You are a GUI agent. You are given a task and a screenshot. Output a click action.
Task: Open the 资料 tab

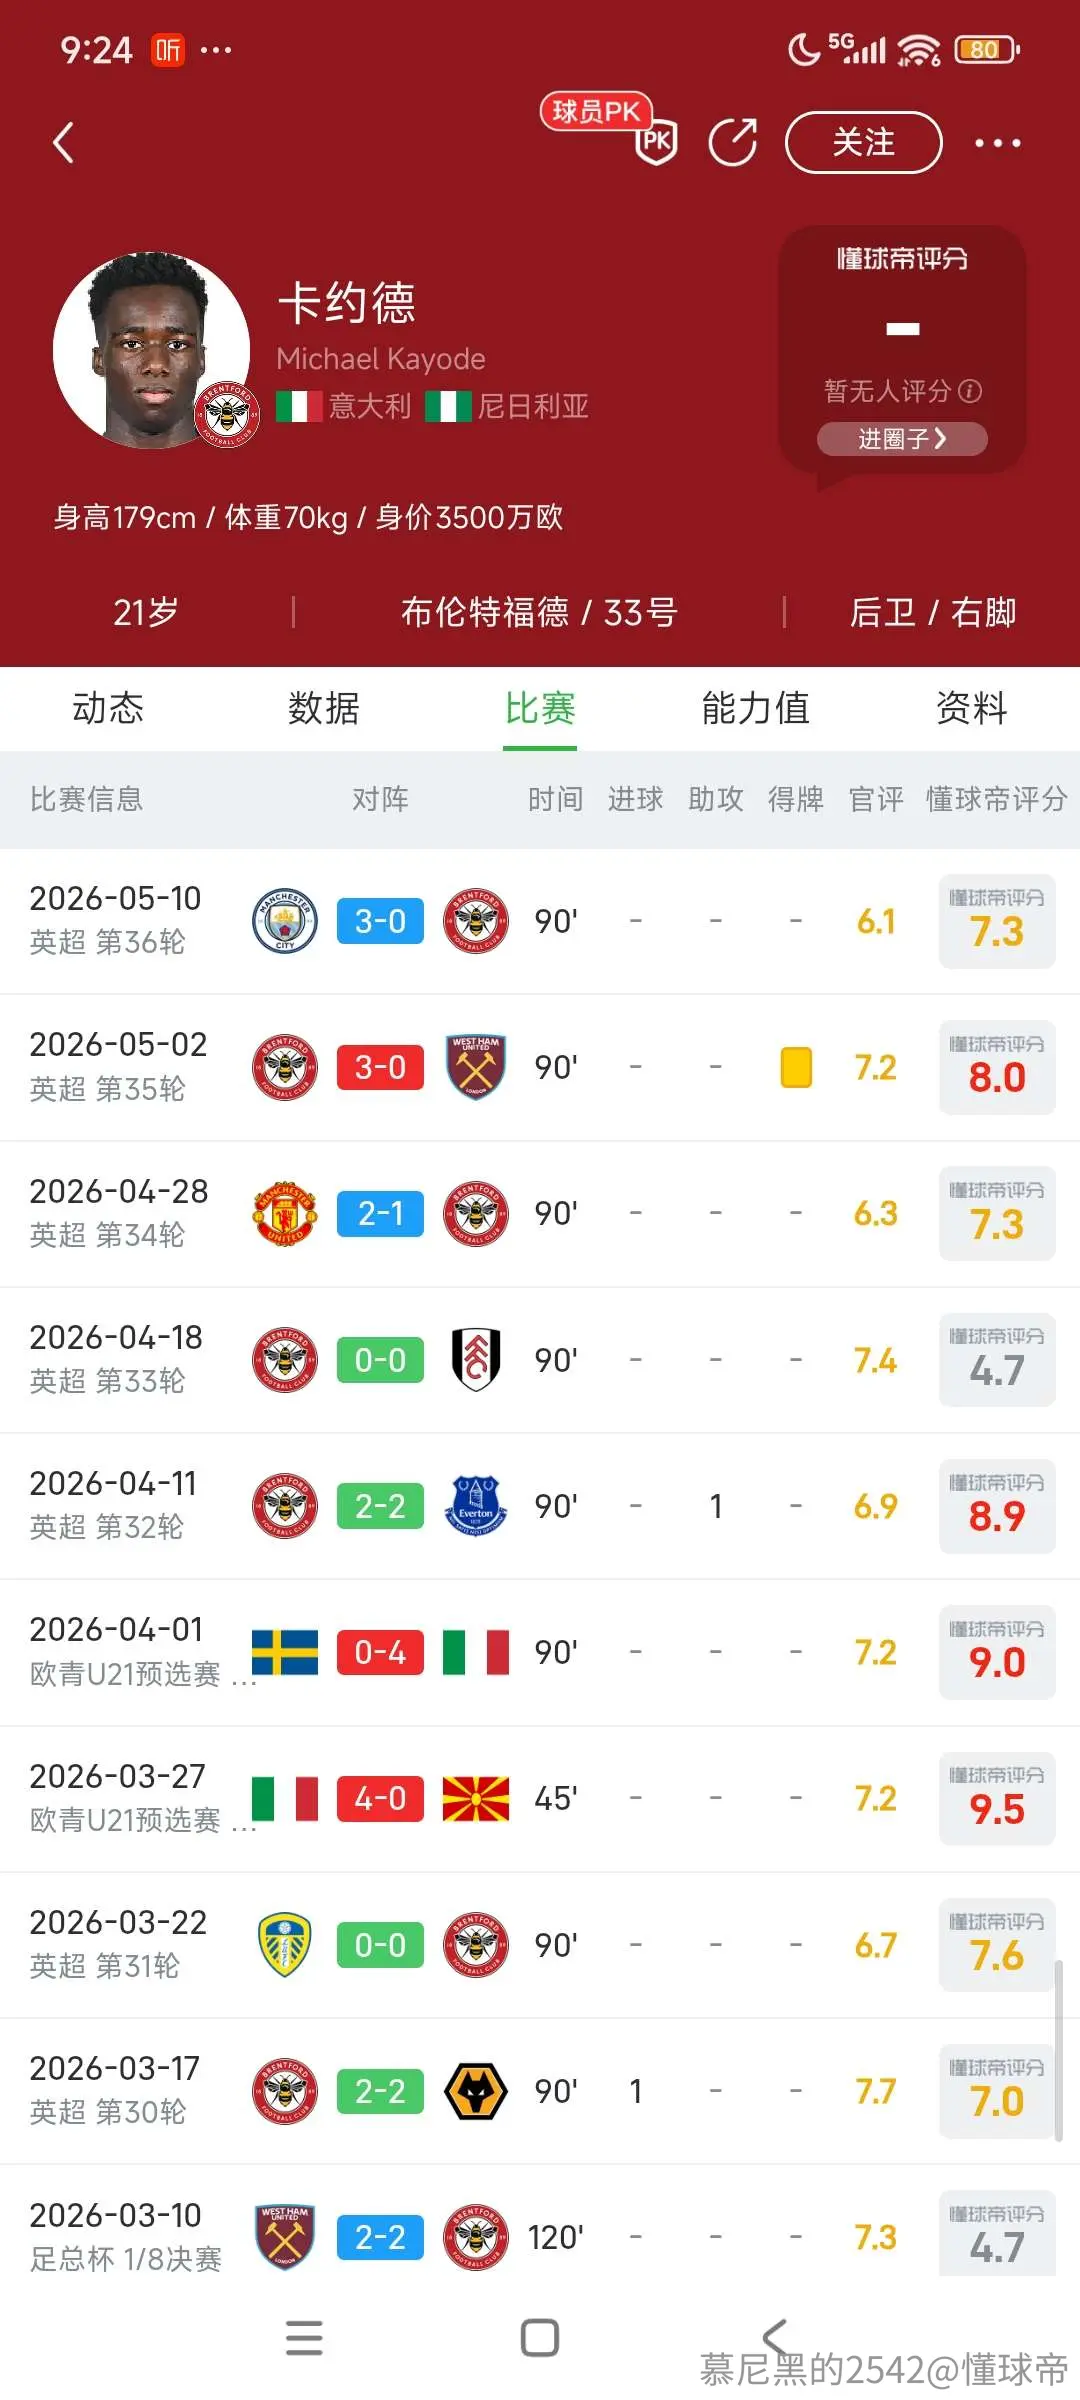[x=971, y=708]
